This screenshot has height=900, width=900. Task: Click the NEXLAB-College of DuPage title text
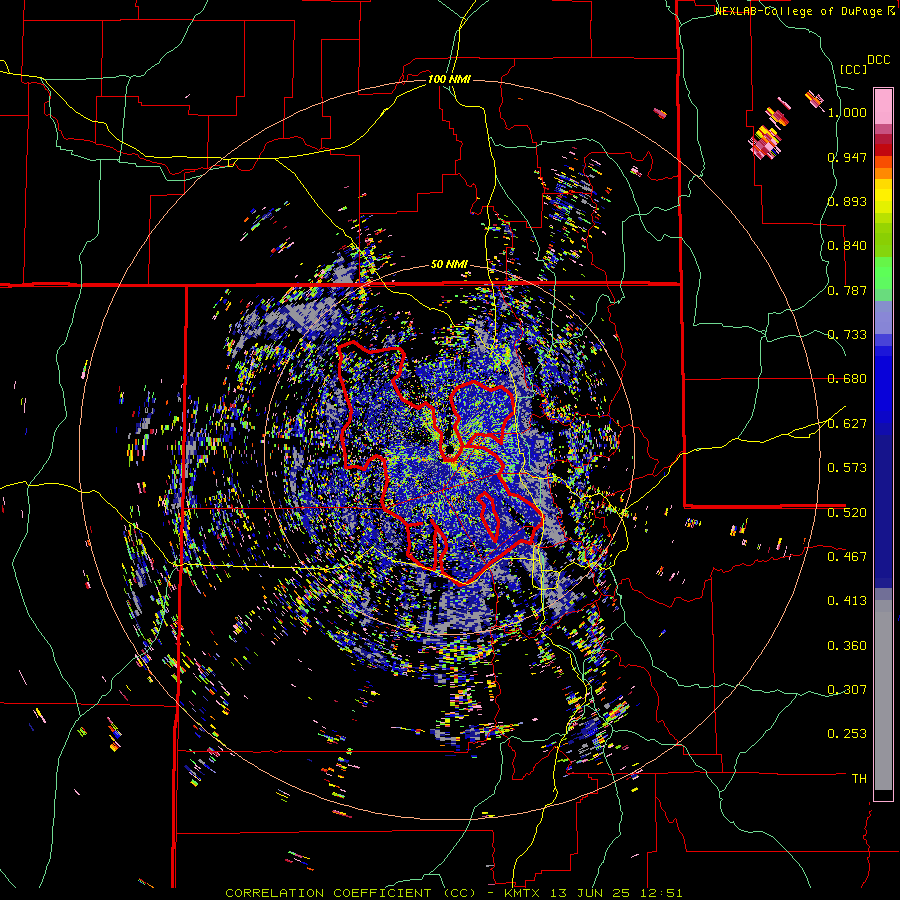click(x=801, y=11)
